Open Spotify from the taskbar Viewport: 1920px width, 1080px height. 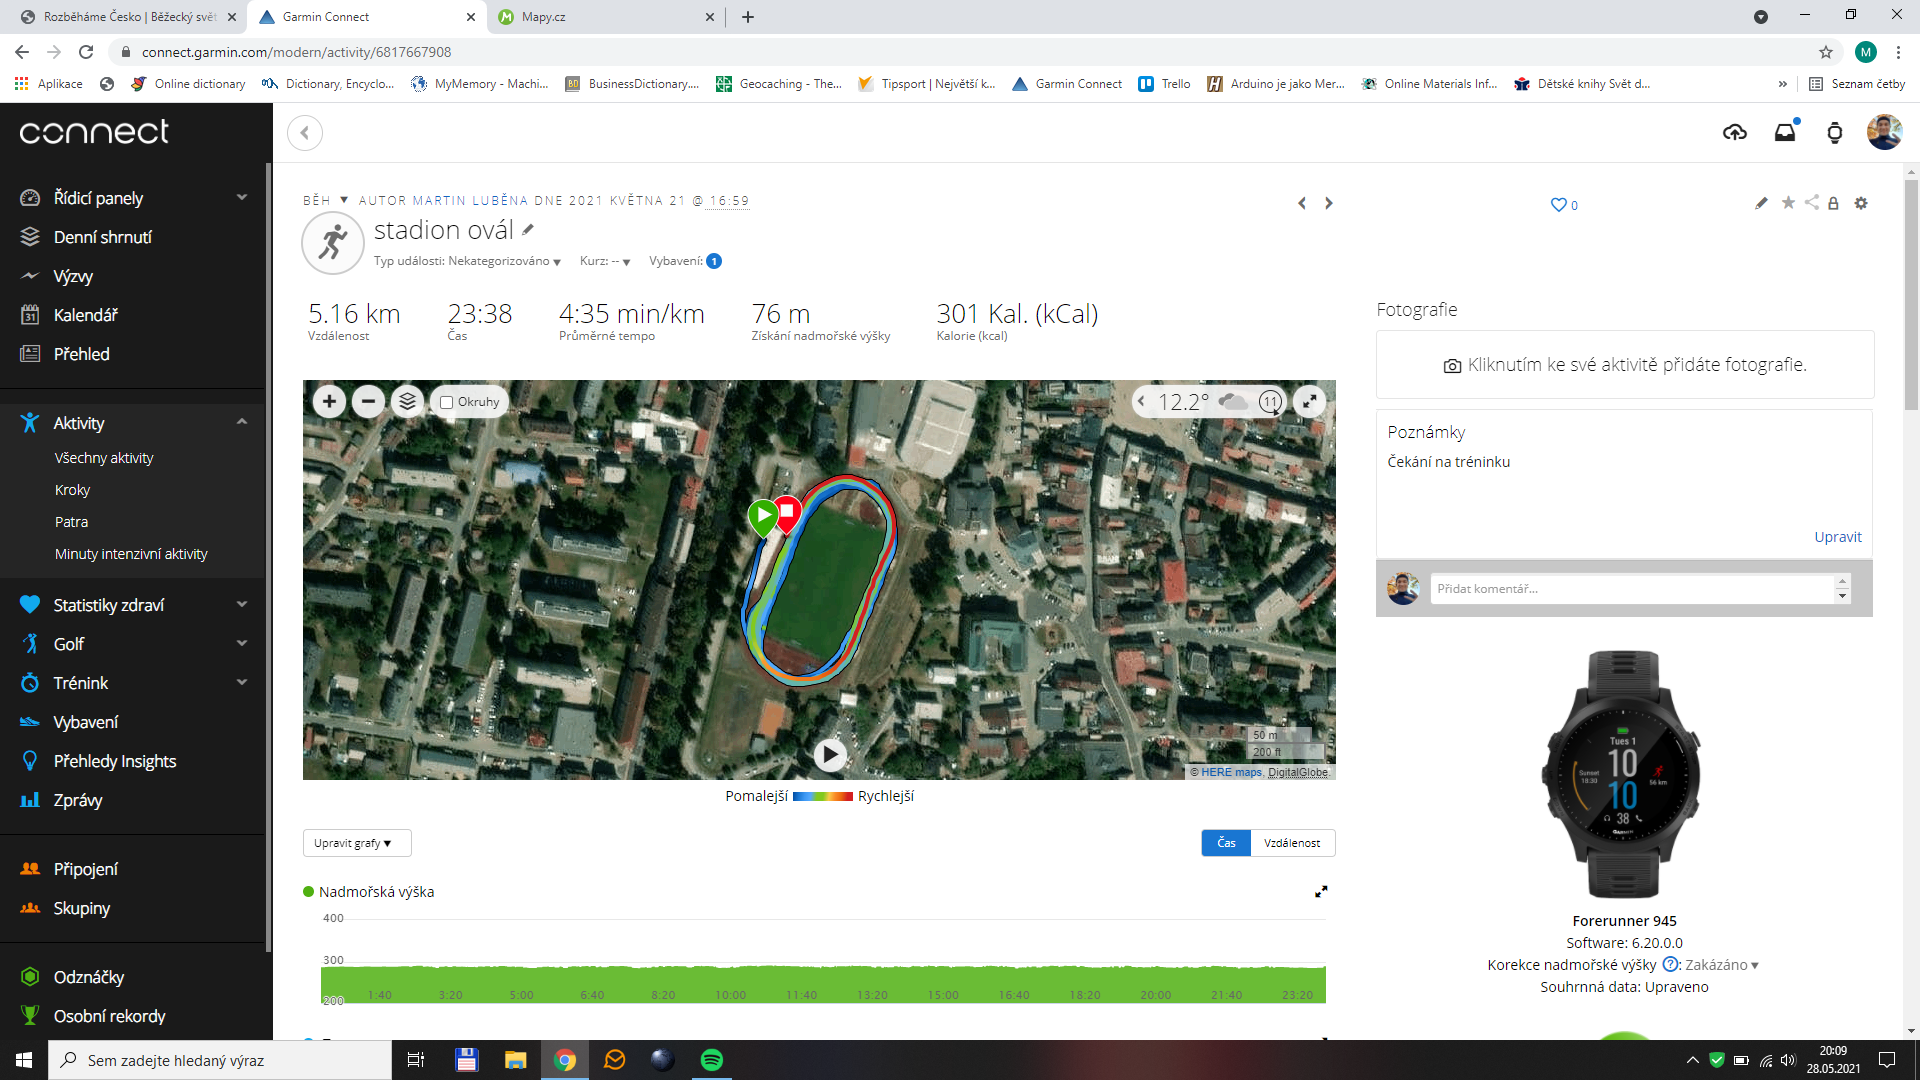[x=712, y=1060]
